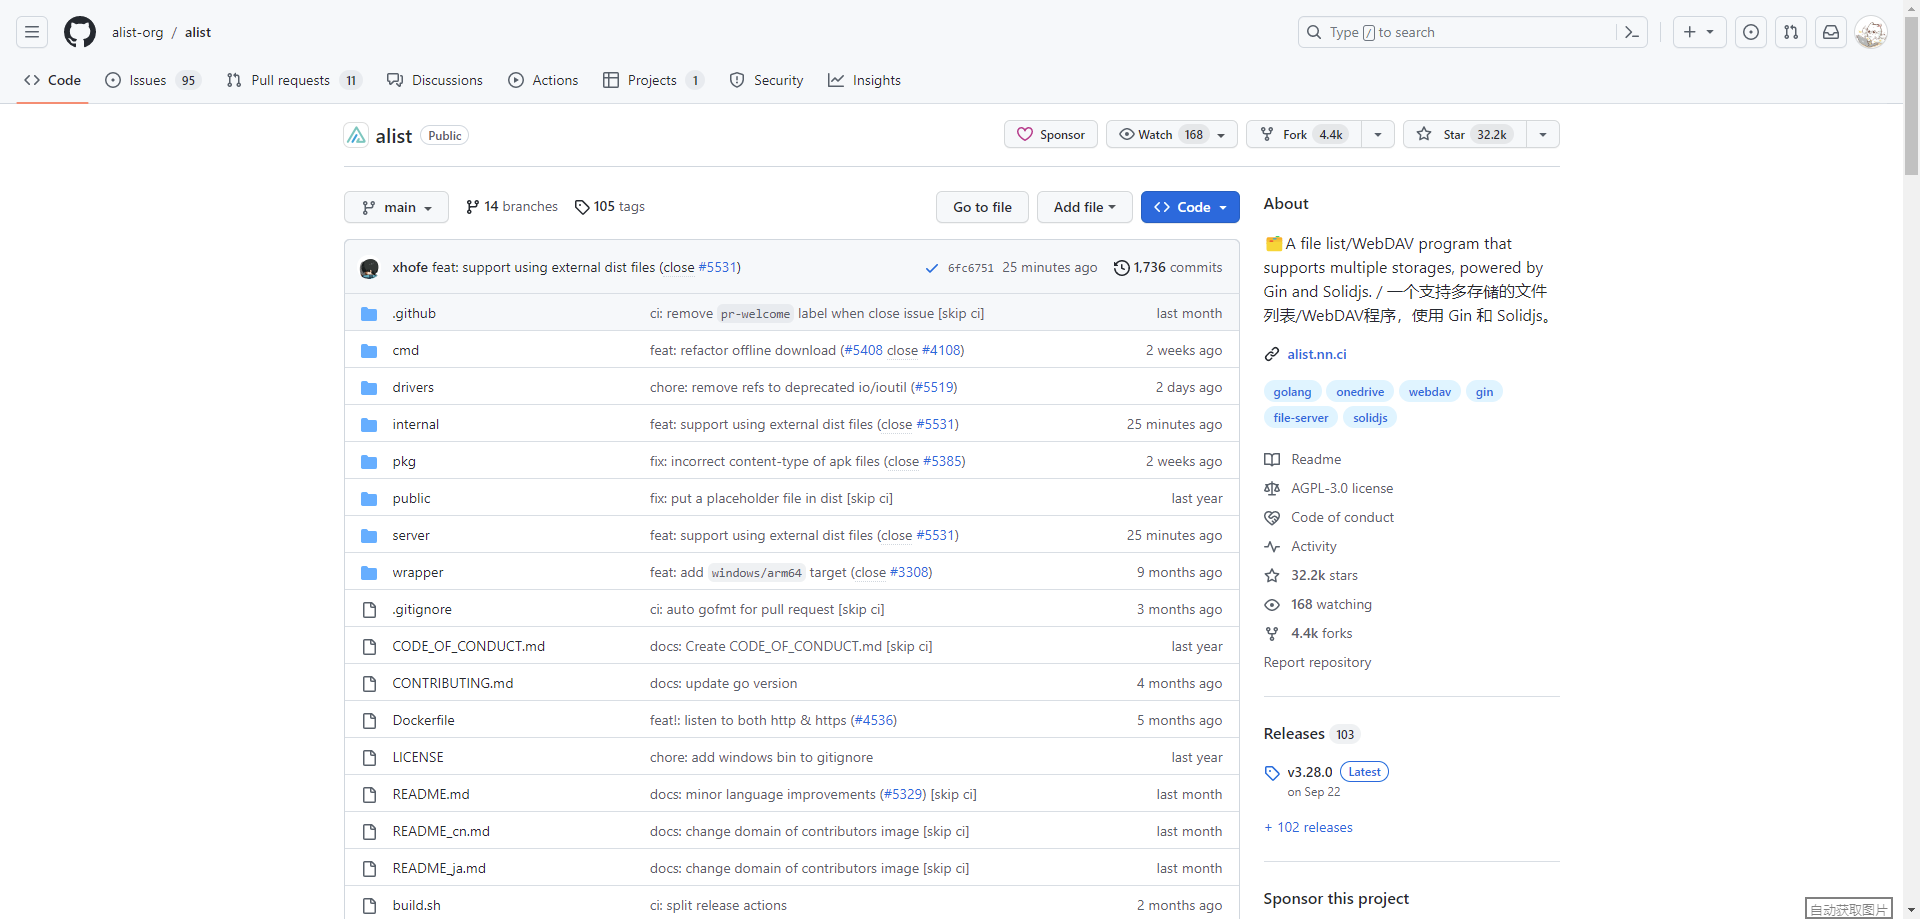
Task: Toggle Watch on the repository
Action: (x=1172, y=134)
